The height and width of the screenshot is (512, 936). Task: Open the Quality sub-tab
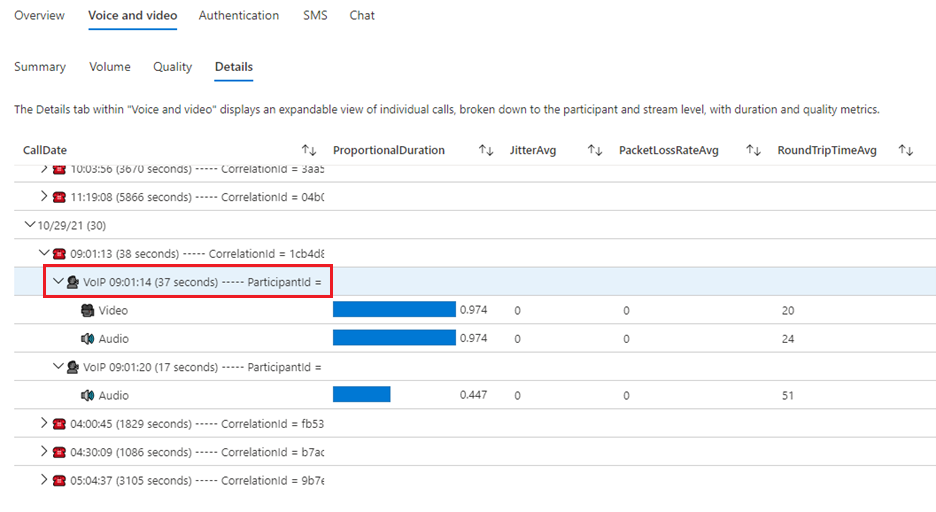point(173,67)
